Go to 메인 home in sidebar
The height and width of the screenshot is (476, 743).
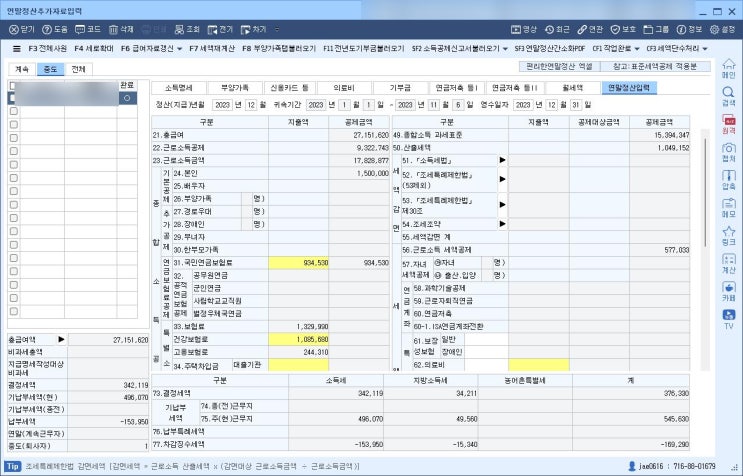728,69
